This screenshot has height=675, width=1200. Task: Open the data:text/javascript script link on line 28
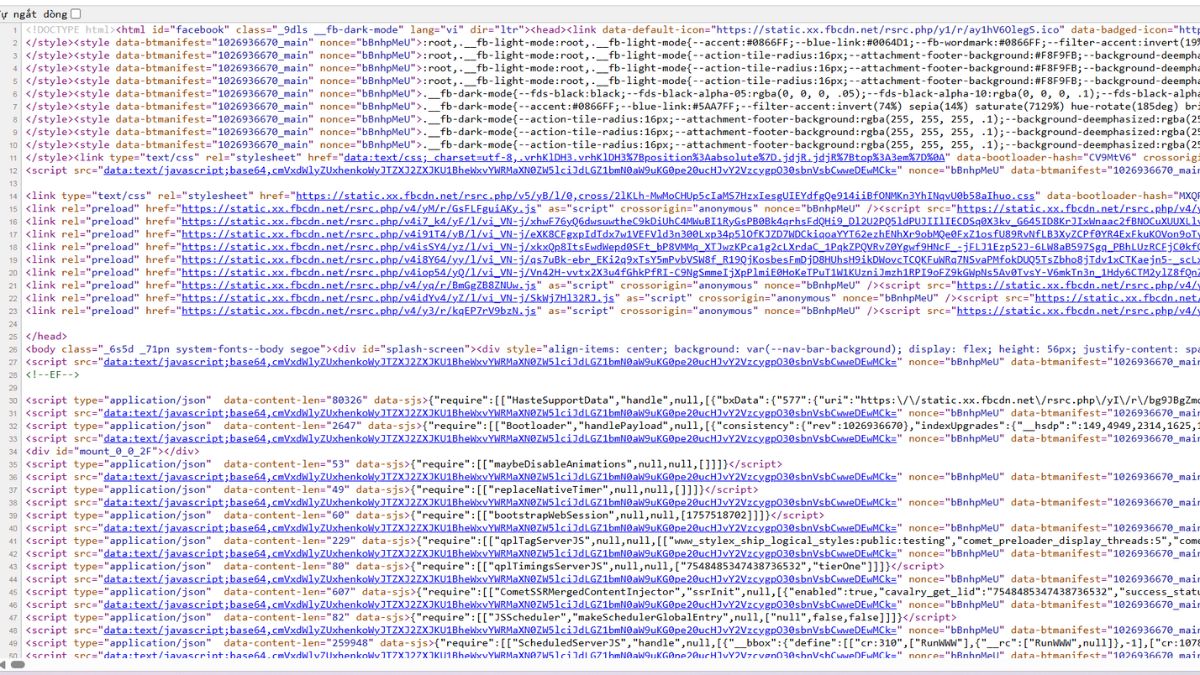click(500, 362)
